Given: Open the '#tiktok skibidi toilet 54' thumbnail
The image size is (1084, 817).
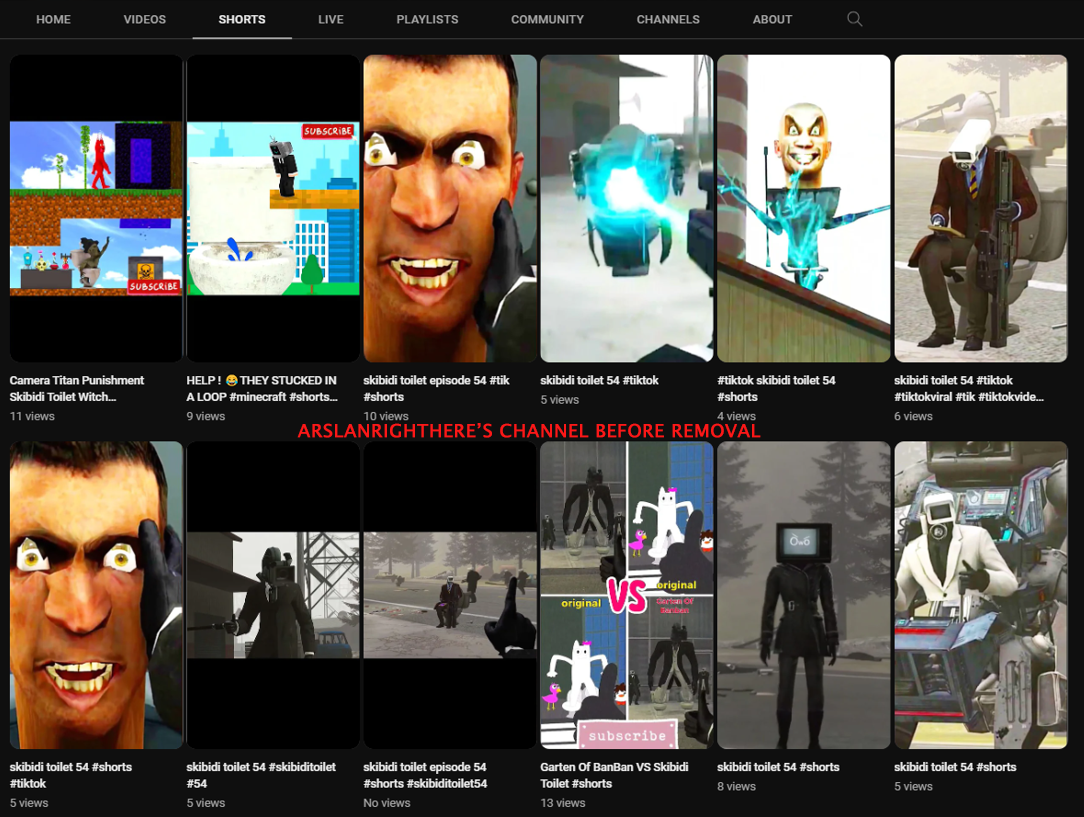Looking at the screenshot, I should click(804, 208).
